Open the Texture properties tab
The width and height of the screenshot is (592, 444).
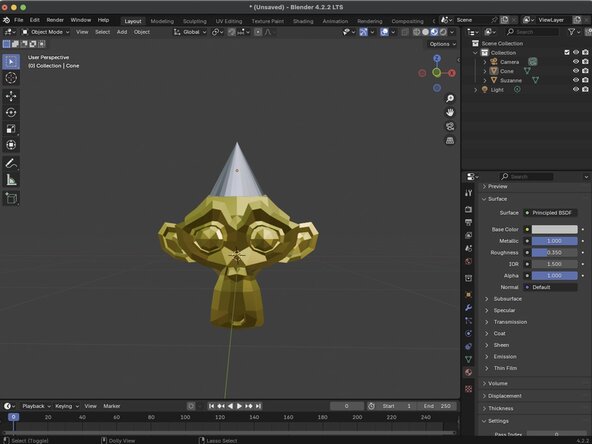(469, 389)
